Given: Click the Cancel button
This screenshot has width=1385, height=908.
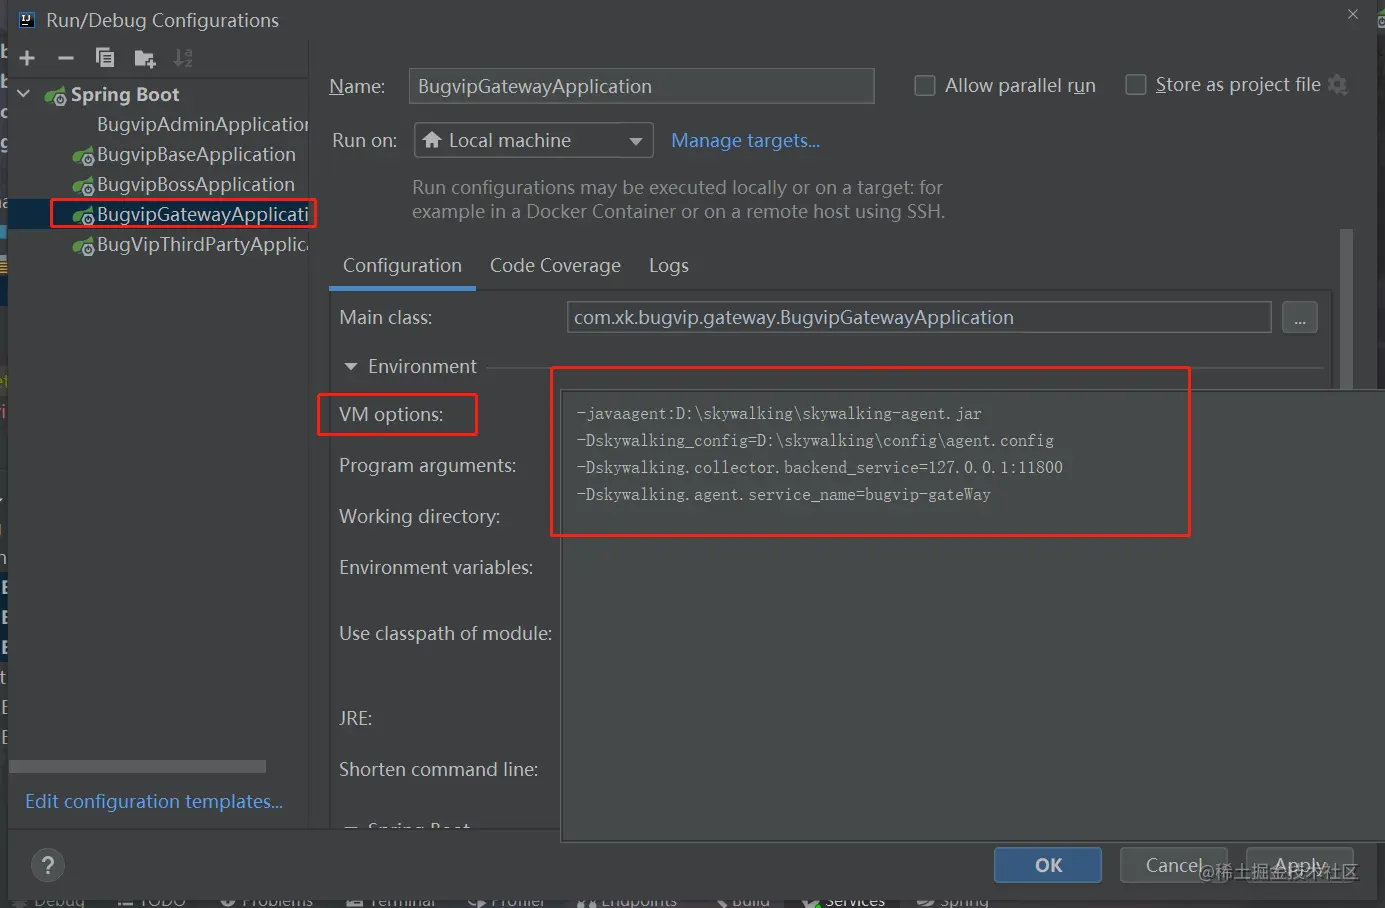Looking at the screenshot, I should pos(1173,865).
